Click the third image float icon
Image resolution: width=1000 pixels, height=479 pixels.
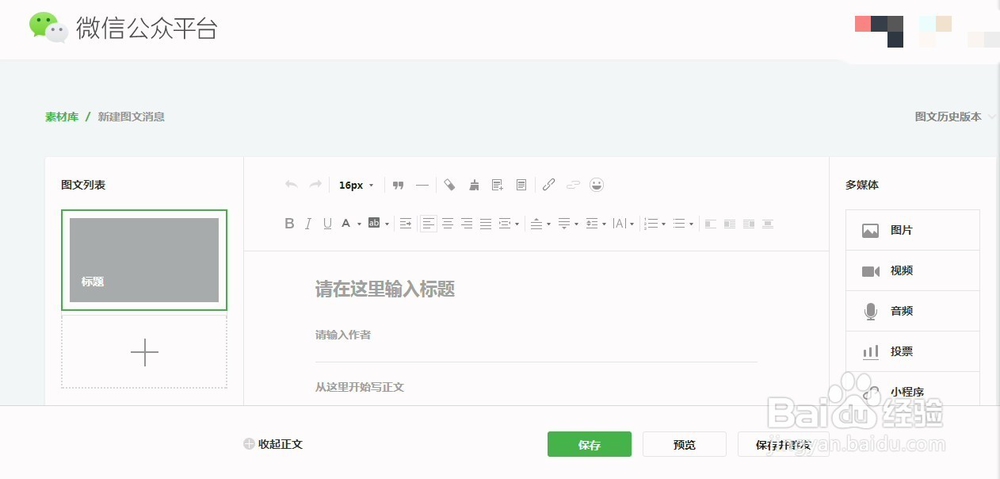(x=749, y=224)
